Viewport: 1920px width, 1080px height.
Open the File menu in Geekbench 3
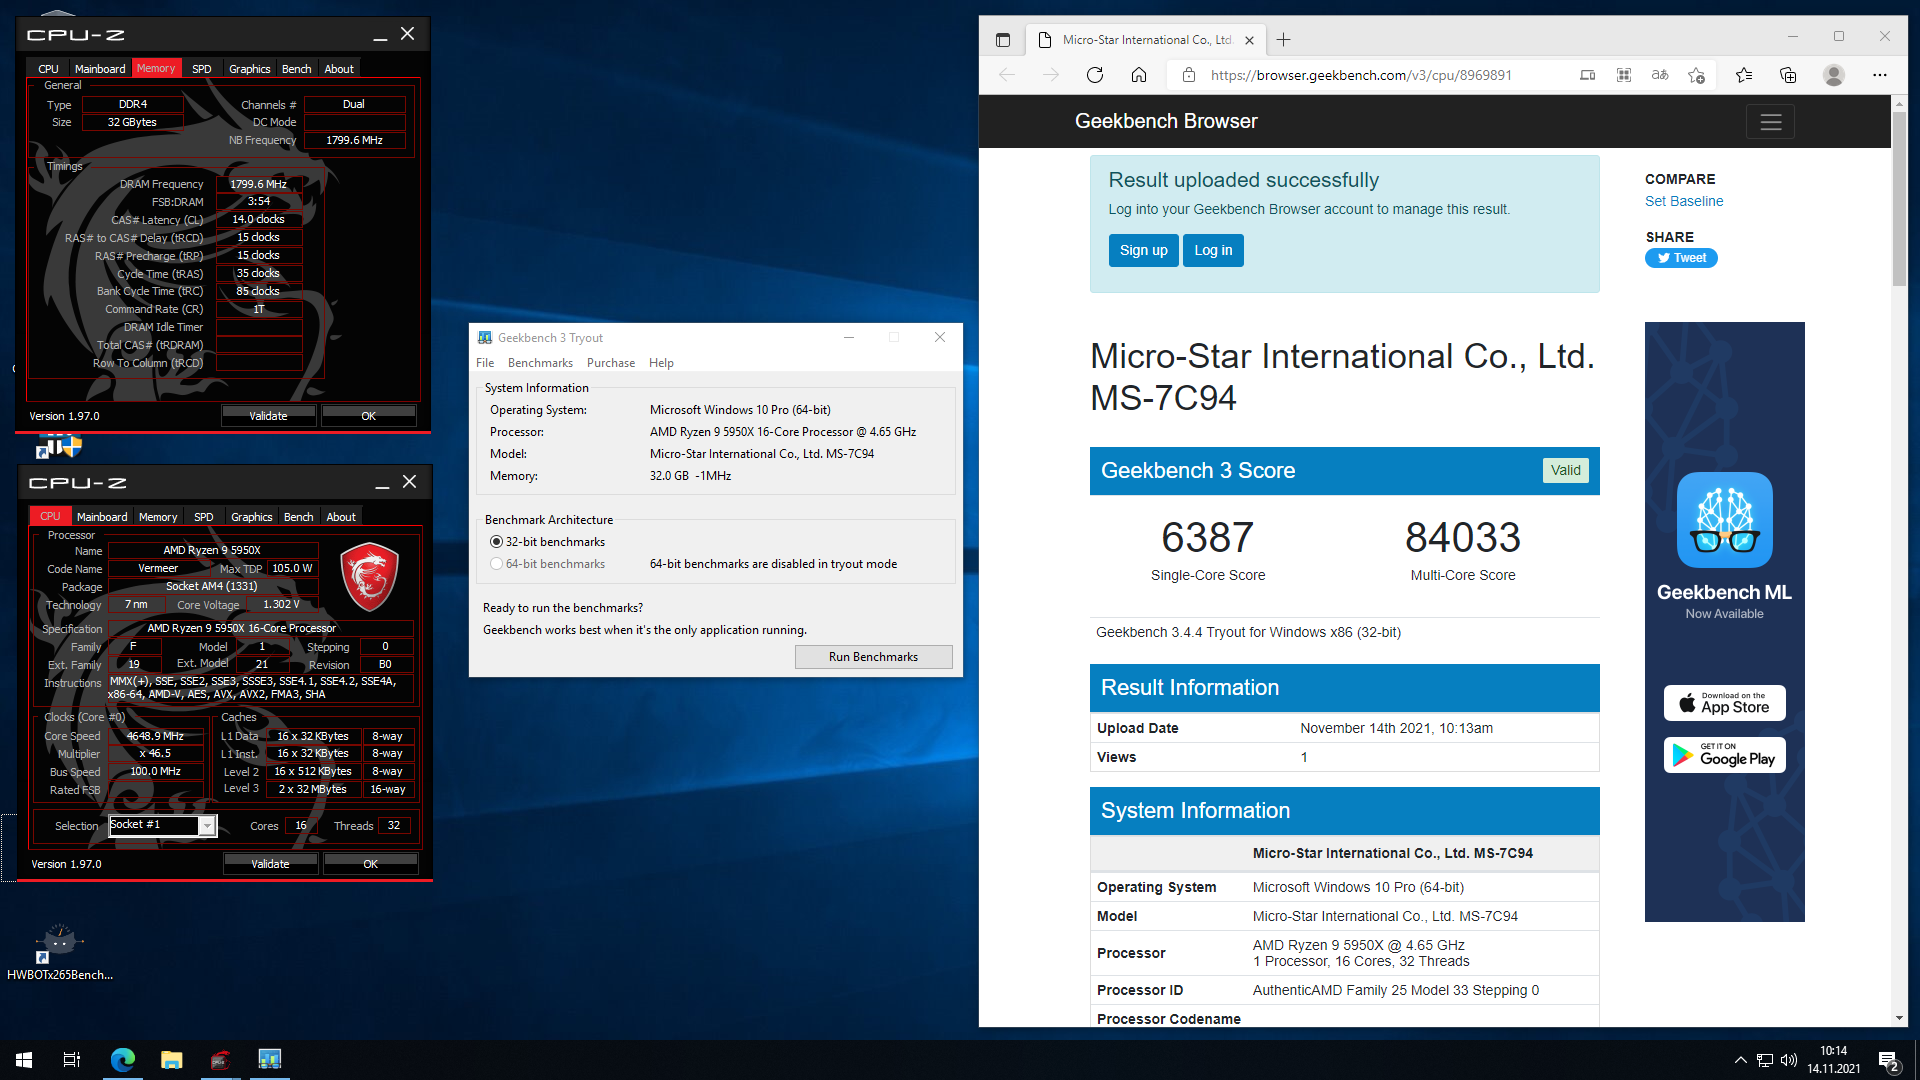coord(485,363)
